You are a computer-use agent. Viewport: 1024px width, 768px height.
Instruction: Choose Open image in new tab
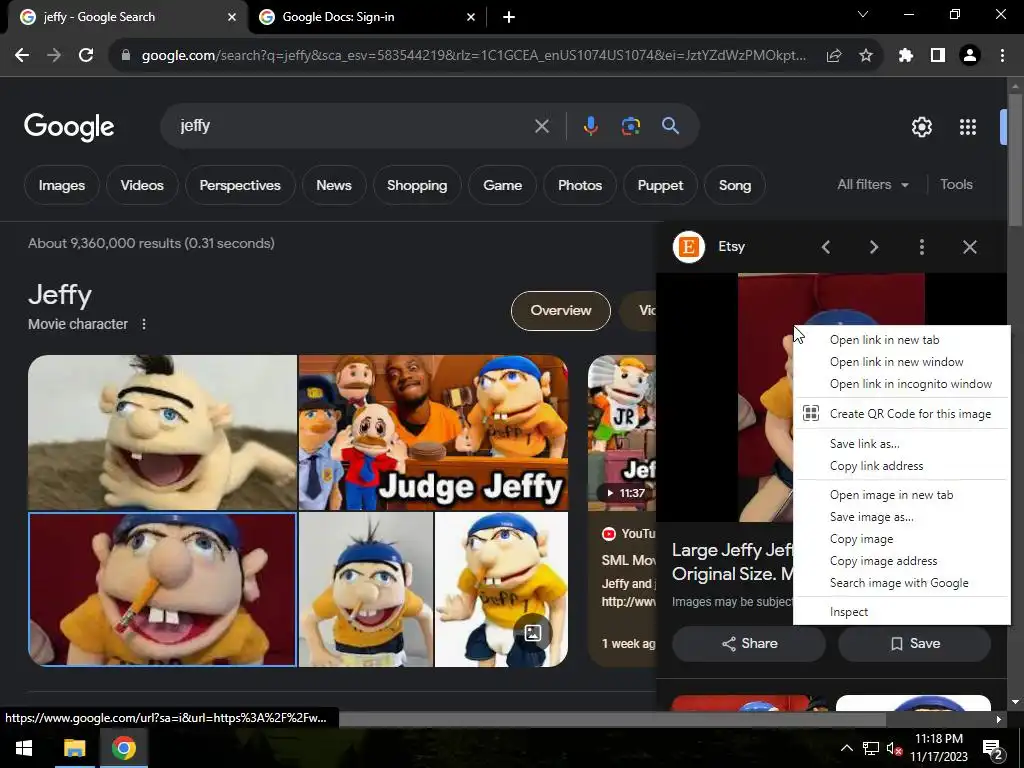901,494
